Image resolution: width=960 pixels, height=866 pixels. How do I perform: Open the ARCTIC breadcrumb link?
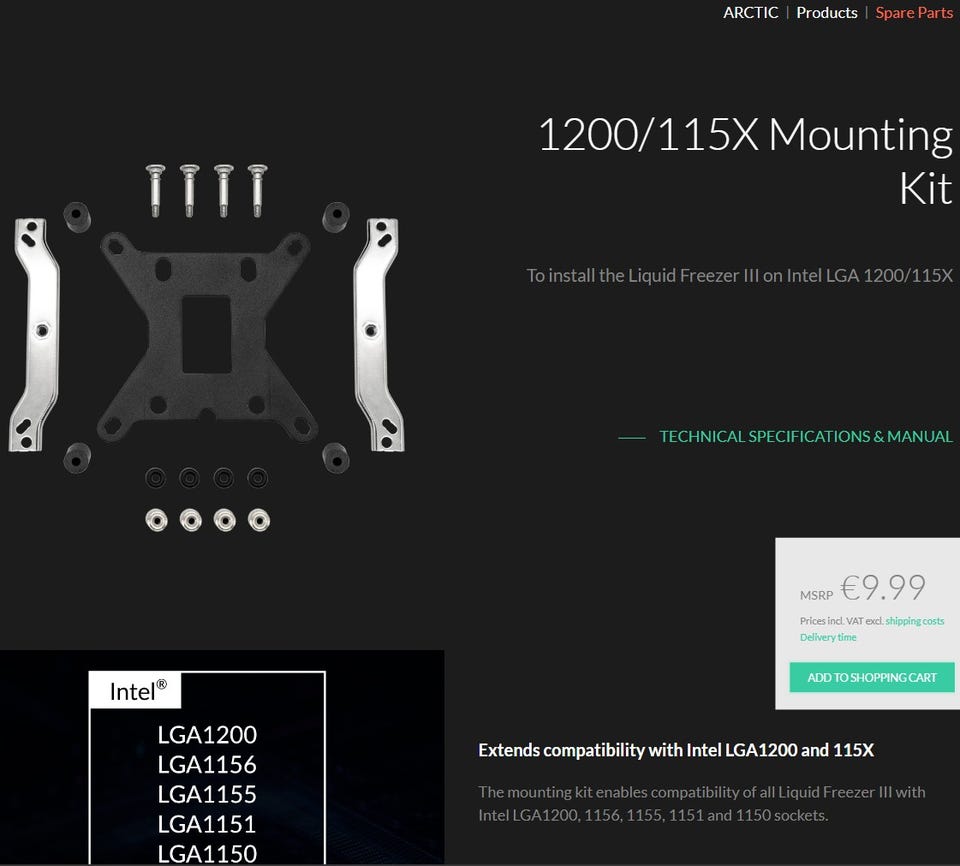(x=750, y=12)
